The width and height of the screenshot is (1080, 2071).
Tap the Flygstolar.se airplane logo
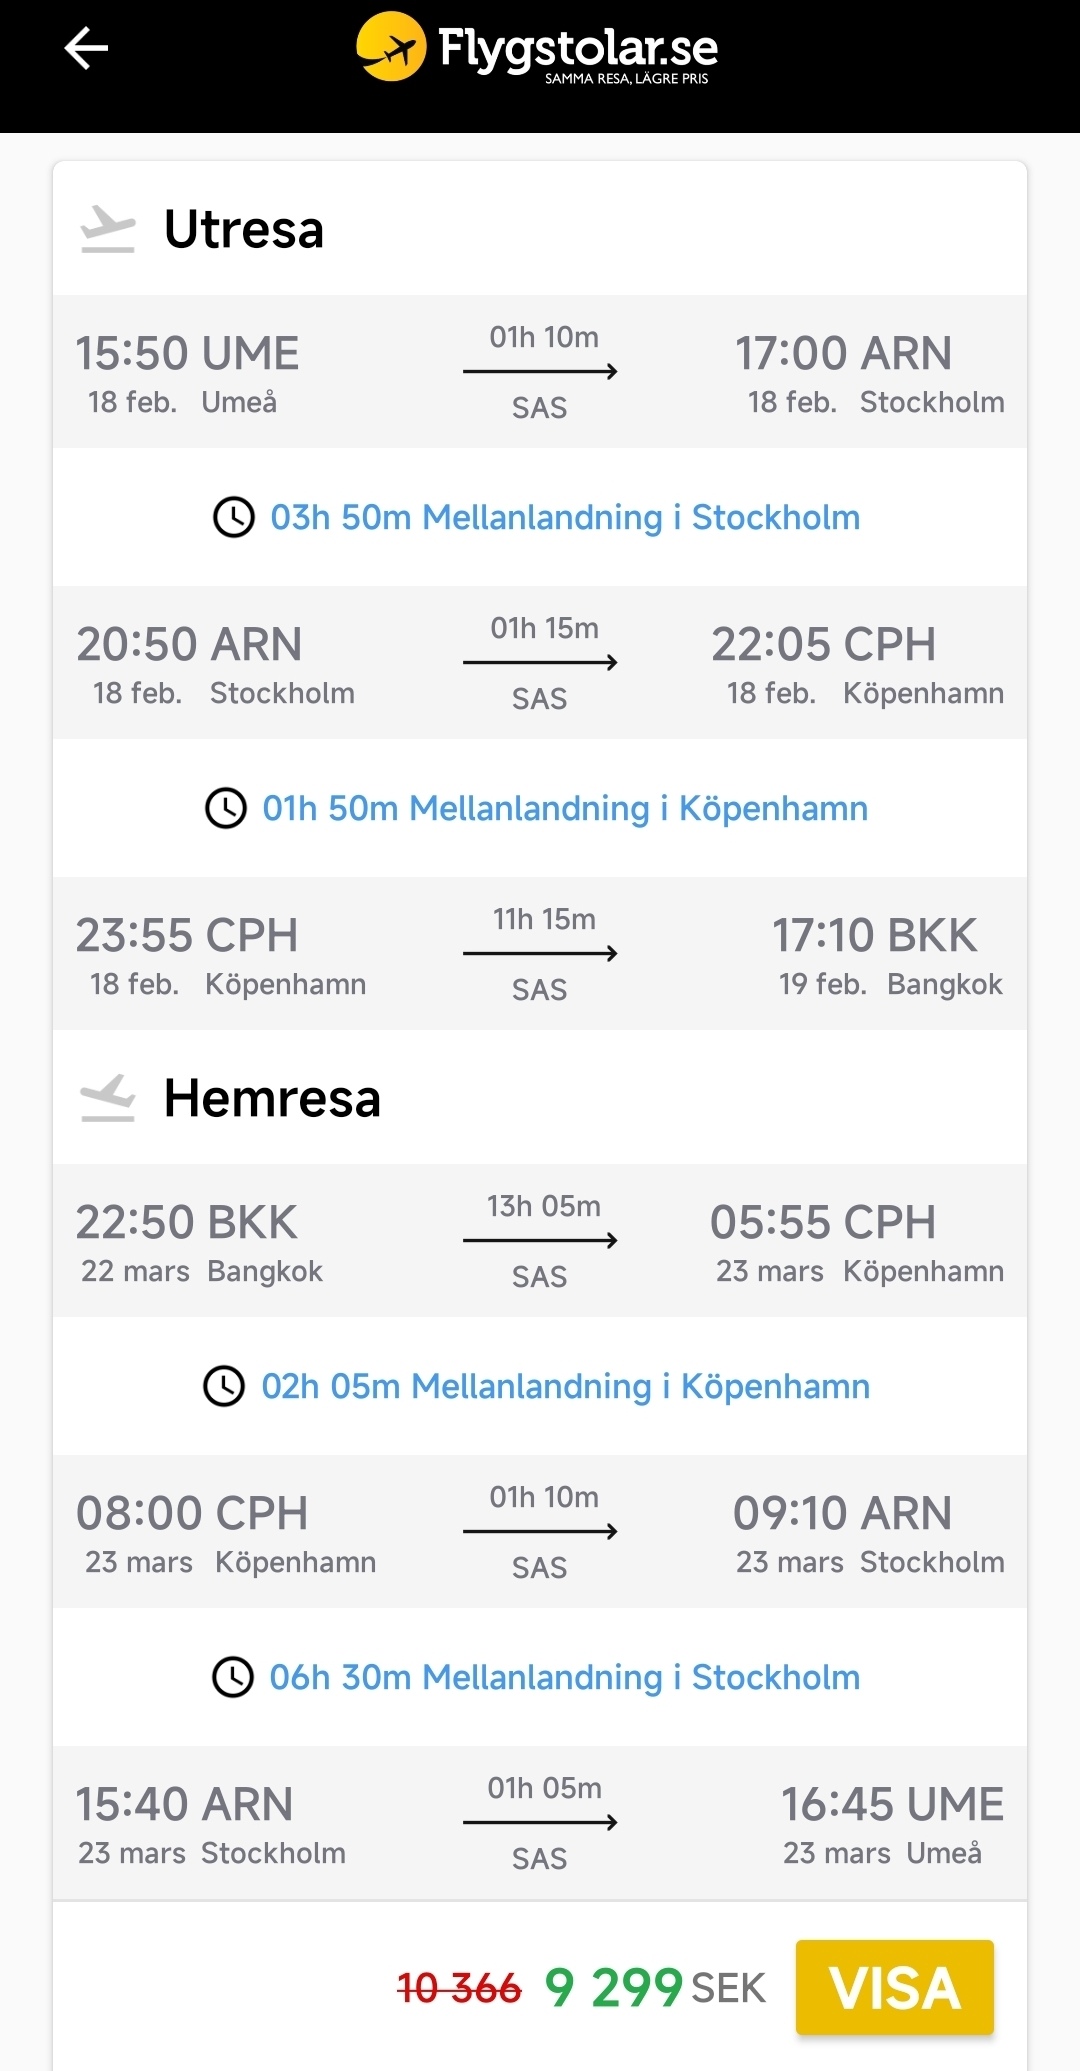pos(391,47)
